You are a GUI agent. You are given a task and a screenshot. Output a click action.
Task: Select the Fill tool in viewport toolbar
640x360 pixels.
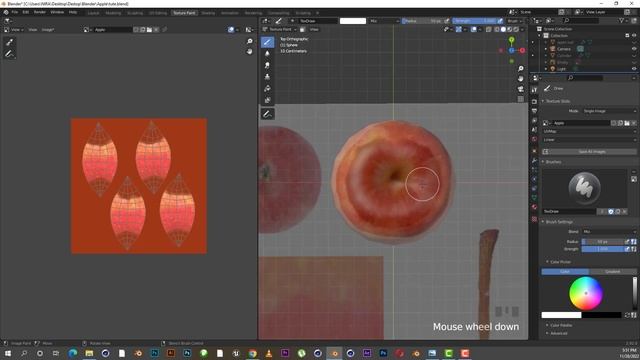point(267,89)
